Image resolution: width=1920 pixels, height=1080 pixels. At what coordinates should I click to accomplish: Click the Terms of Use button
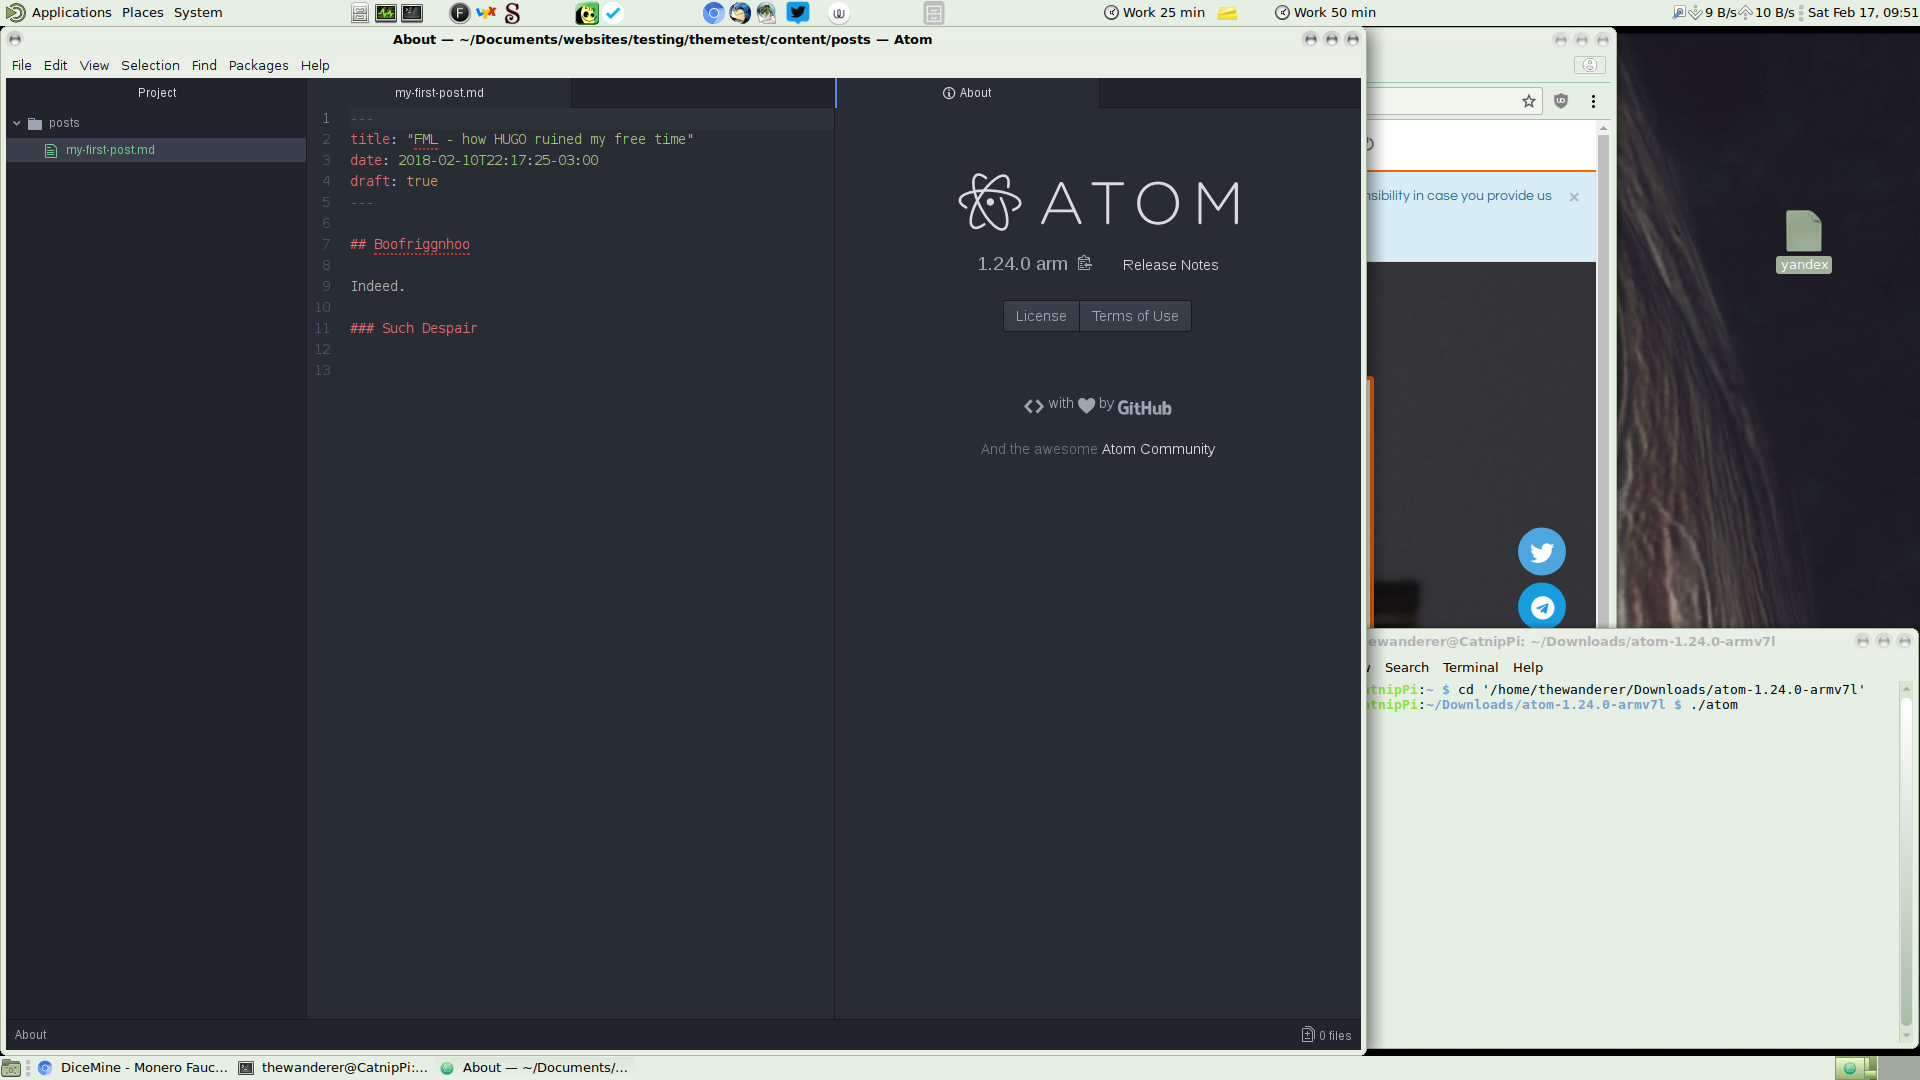(x=1135, y=316)
